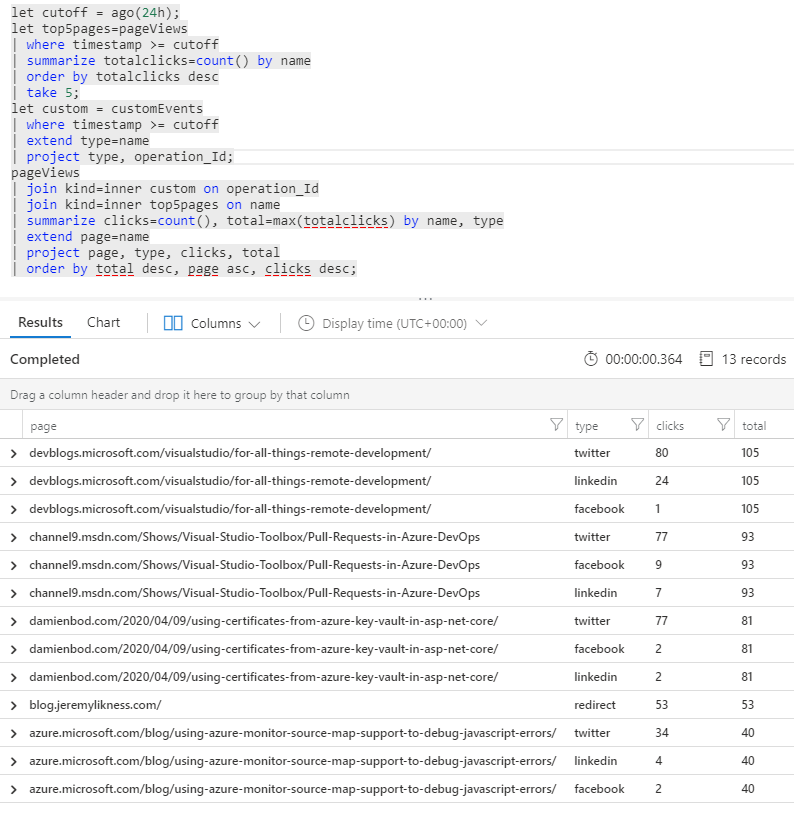Expand the azure.microsoft.com linkedin row
794x814 pixels.
tap(14, 761)
